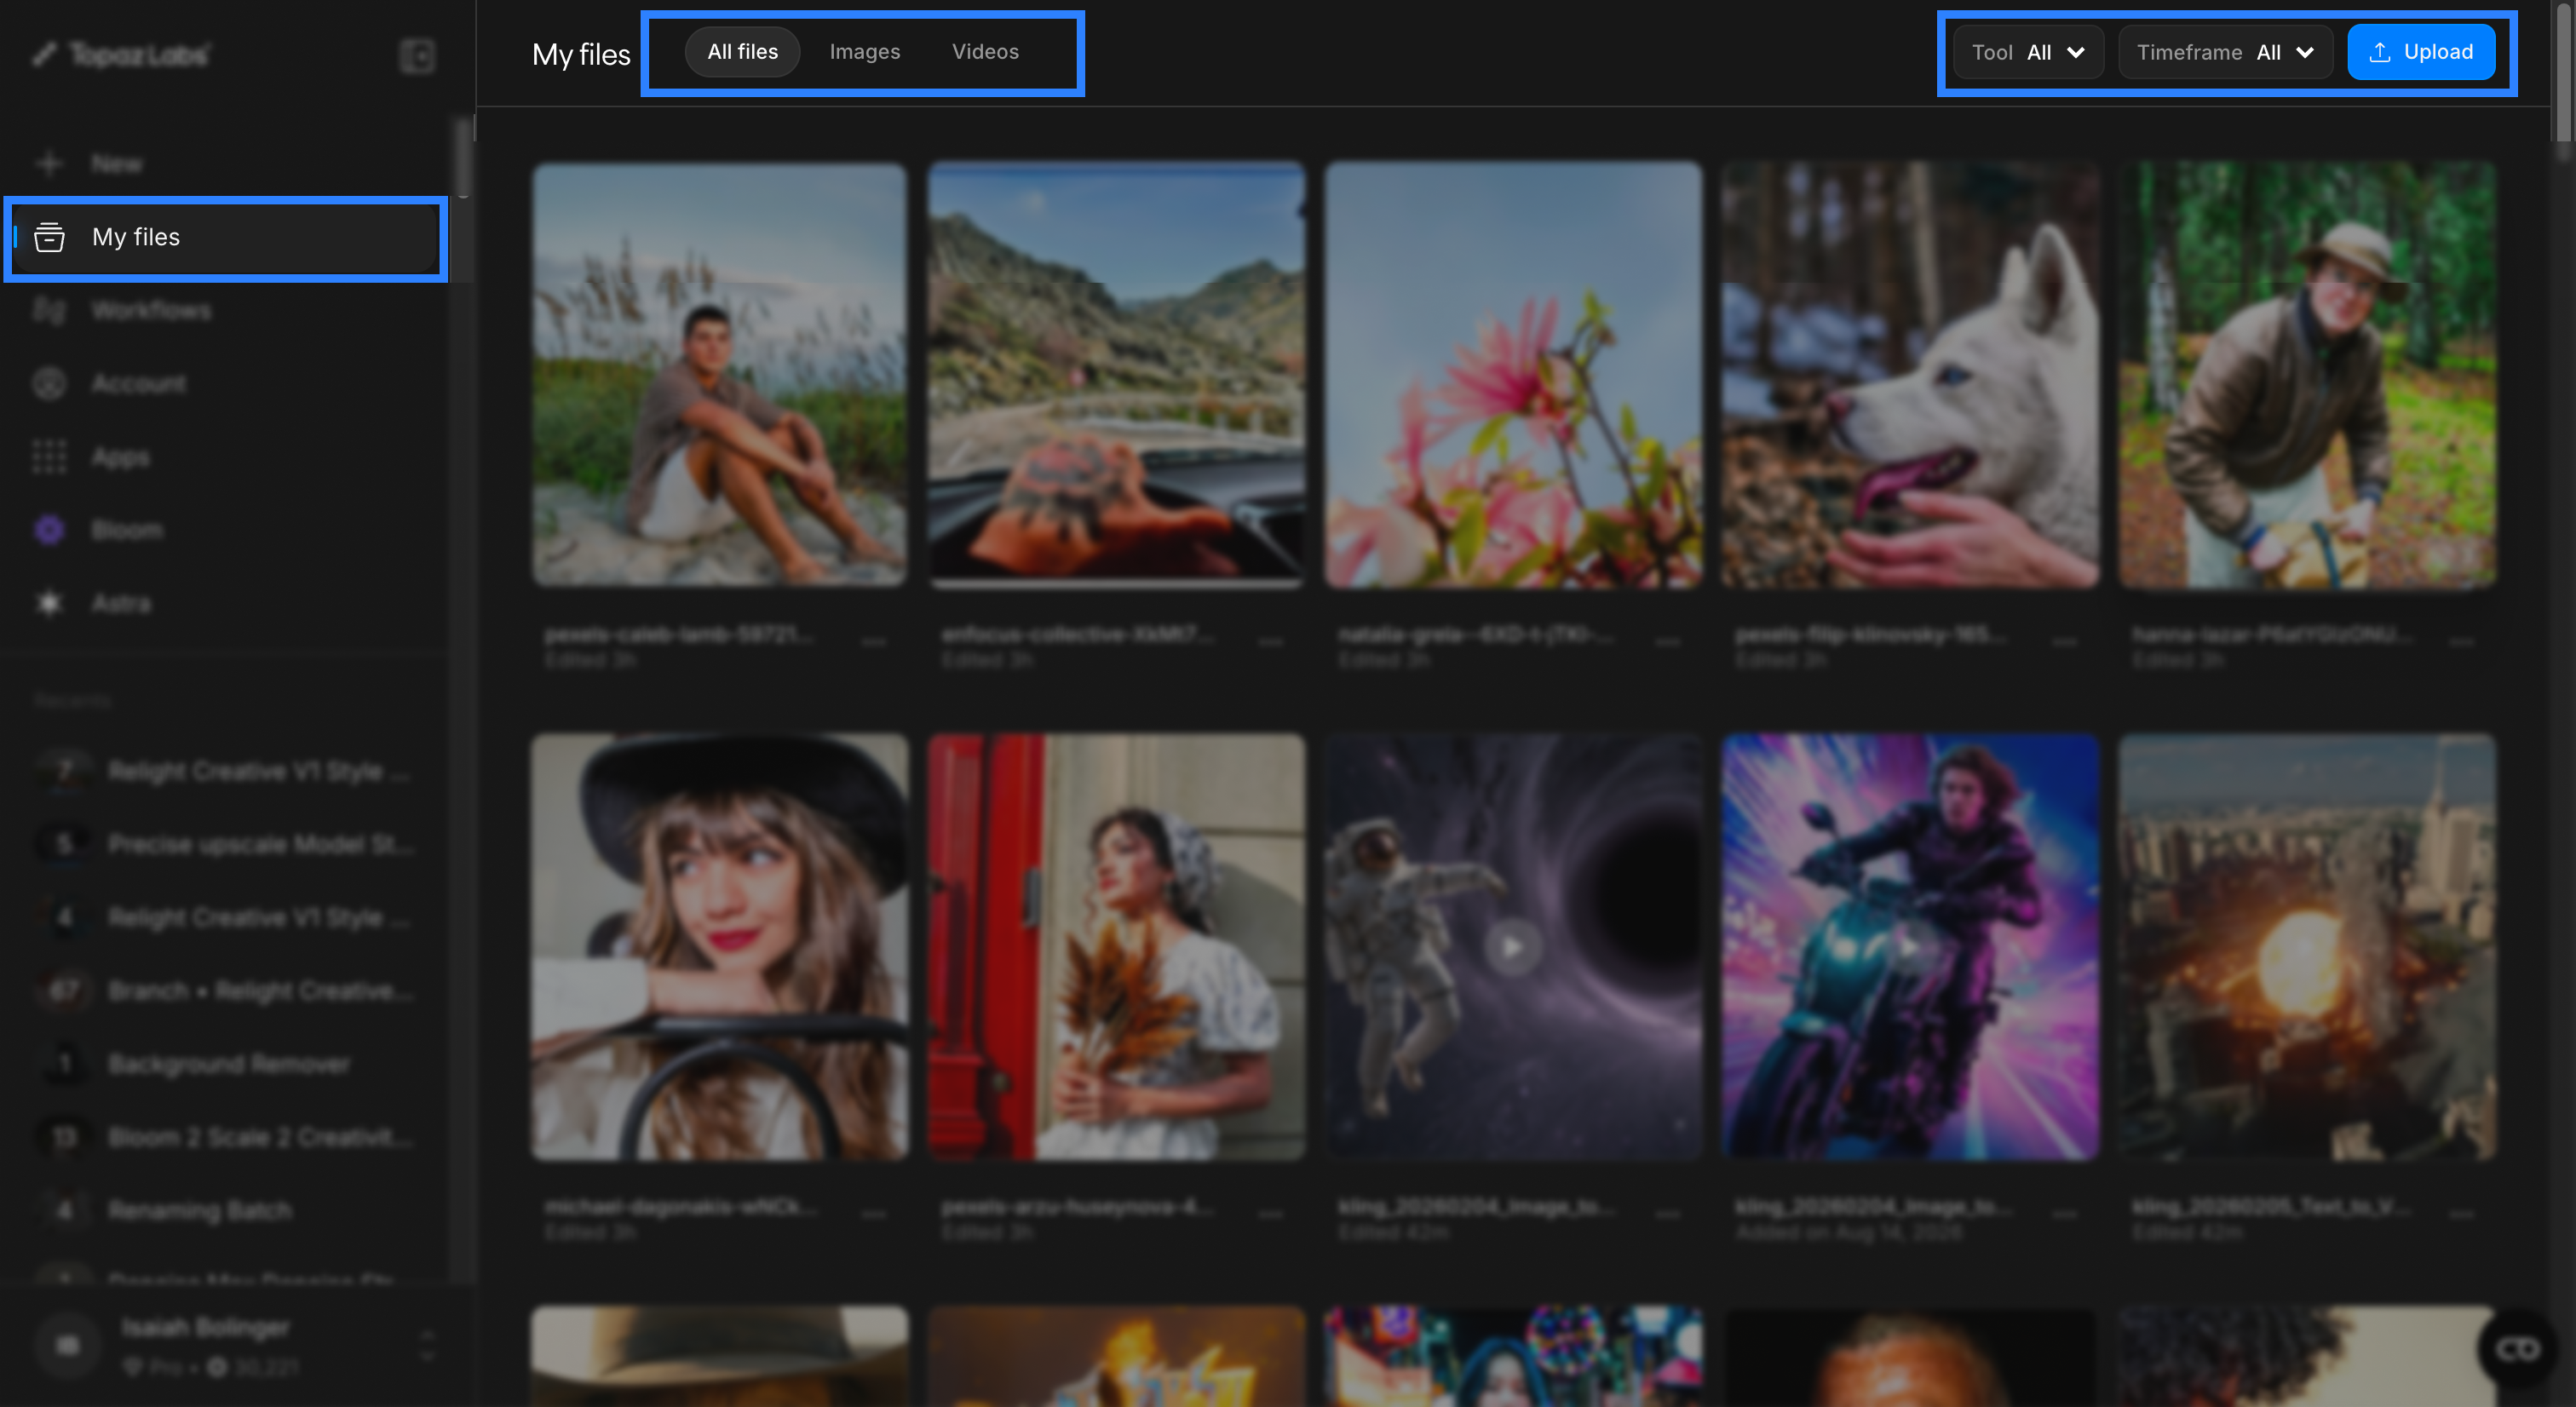Image resolution: width=2576 pixels, height=1407 pixels.
Task: Open the Bloom 2 Scale 2 recent item
Action: [x=226, y=1137]
